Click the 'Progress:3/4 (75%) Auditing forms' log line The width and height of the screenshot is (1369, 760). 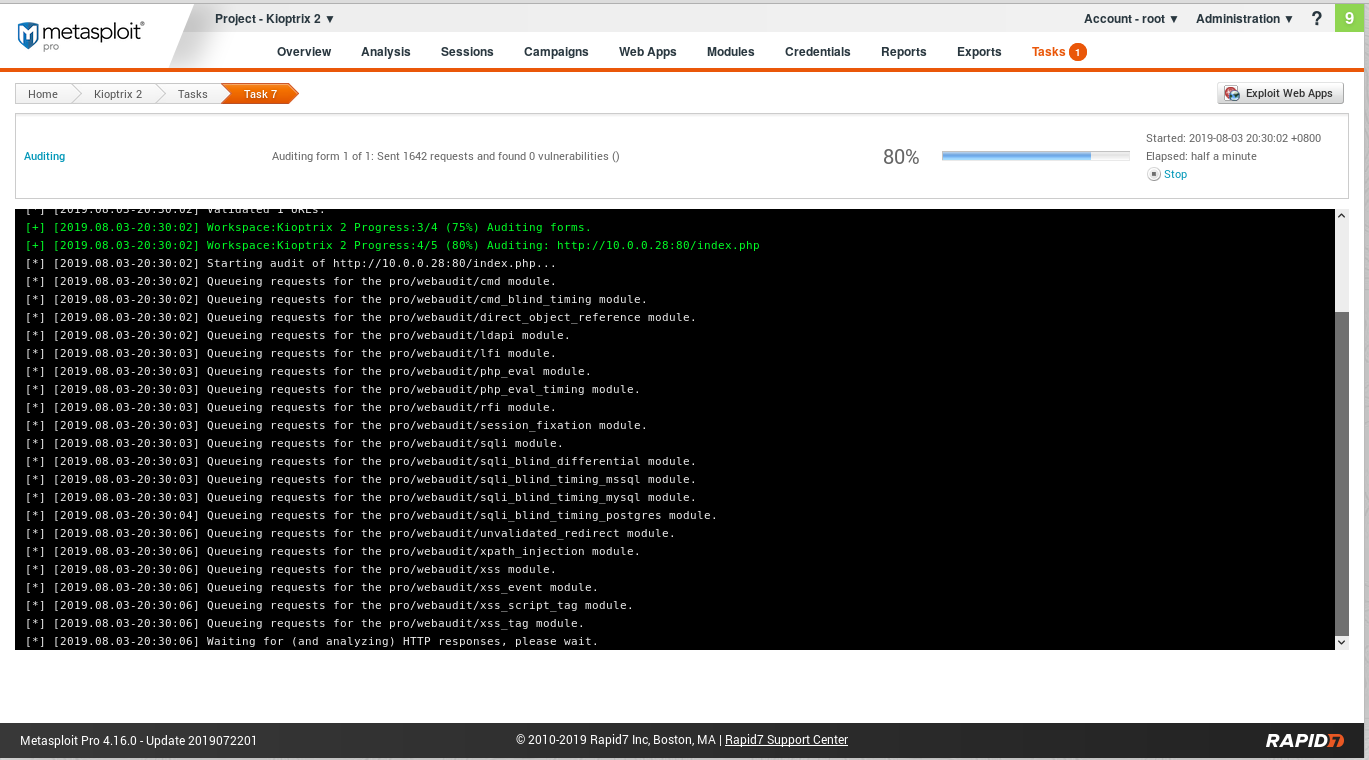pyautogui.click(x=309, y=227)
